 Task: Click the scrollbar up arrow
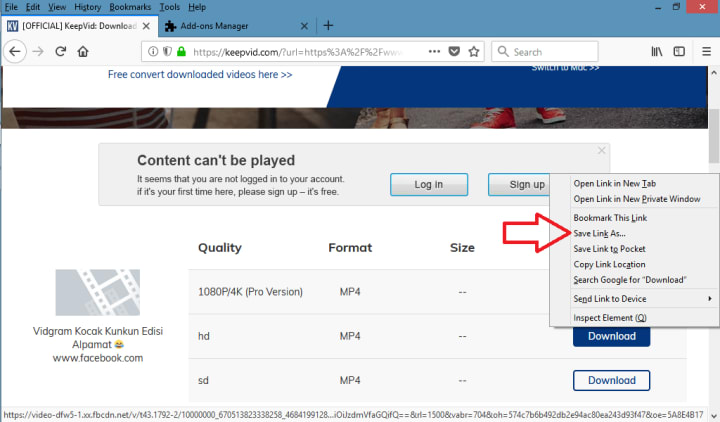coord(714,73)
